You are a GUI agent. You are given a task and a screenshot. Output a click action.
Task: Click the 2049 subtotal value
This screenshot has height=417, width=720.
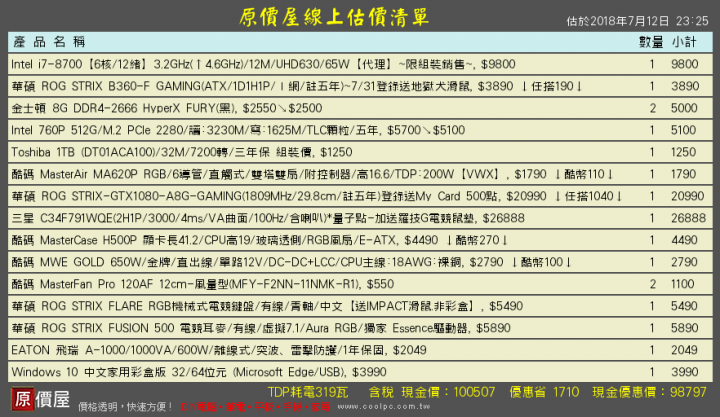(x=685, y=350)
